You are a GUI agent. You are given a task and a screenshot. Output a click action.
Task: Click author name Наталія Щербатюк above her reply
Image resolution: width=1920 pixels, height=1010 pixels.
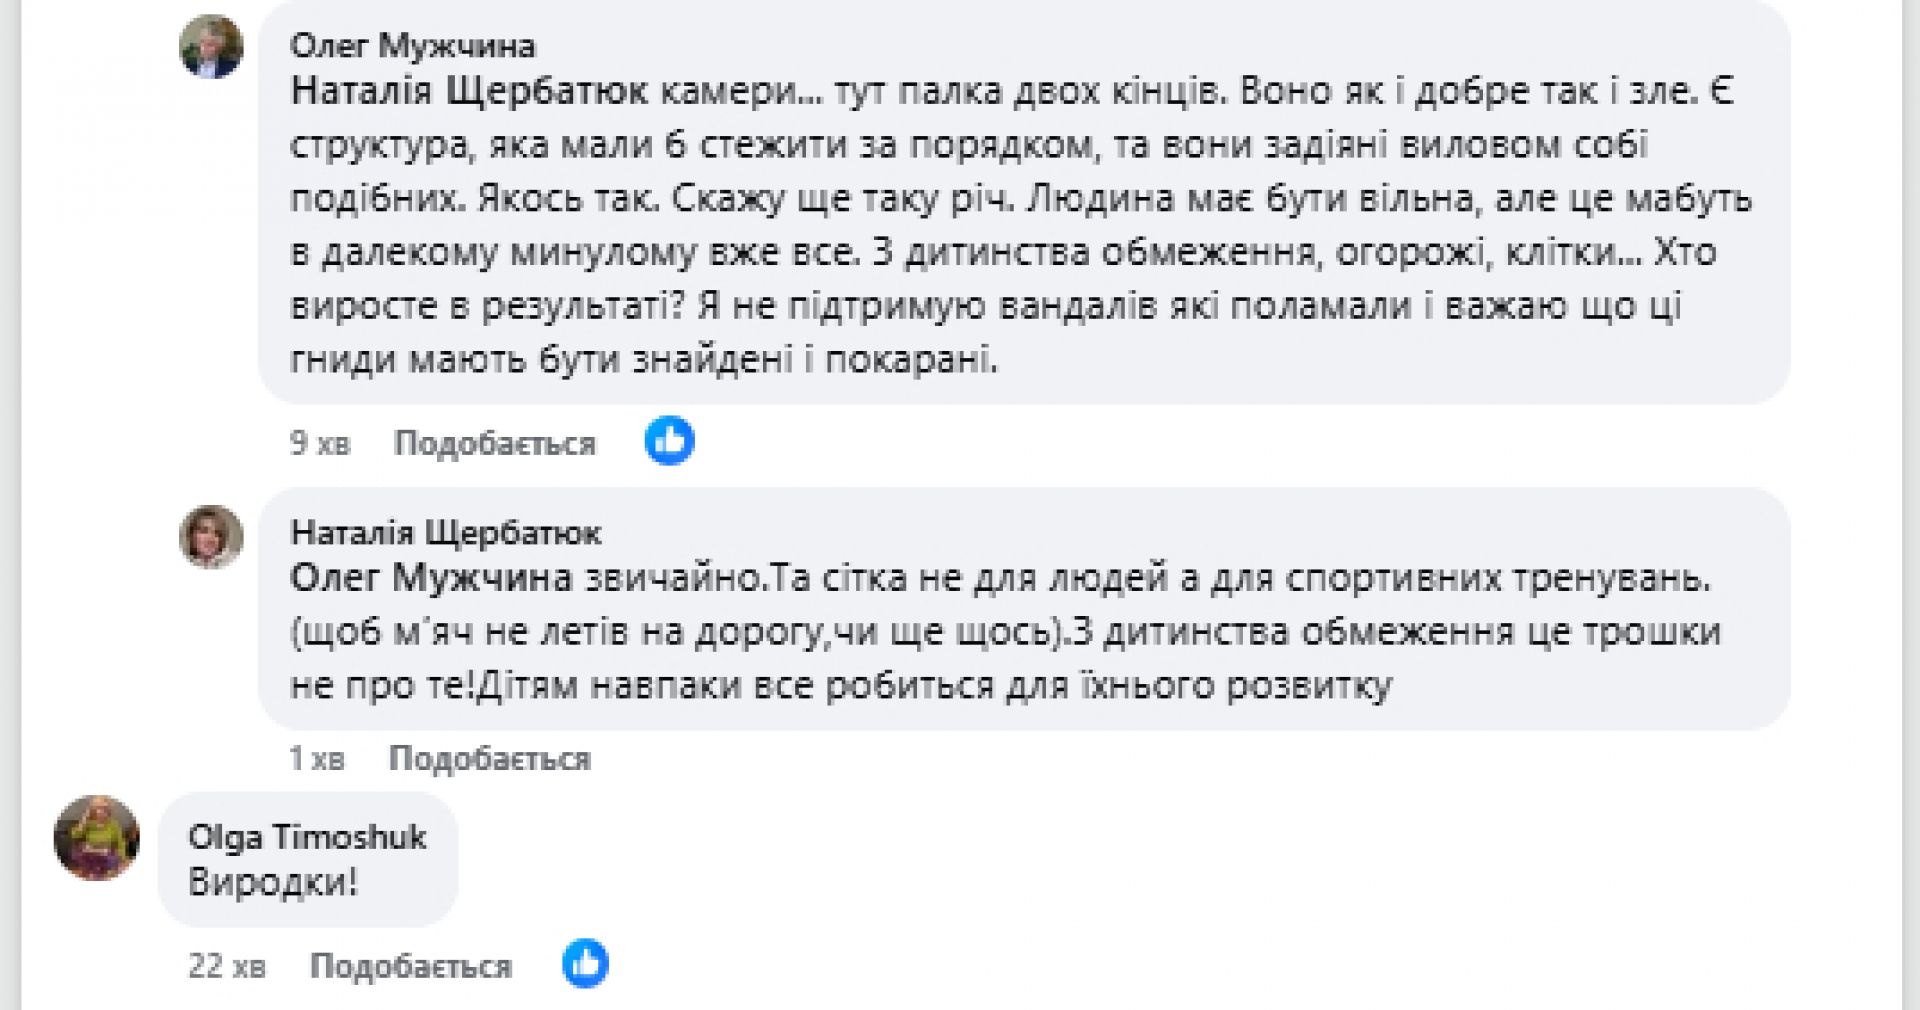click(x=445, y=533)
